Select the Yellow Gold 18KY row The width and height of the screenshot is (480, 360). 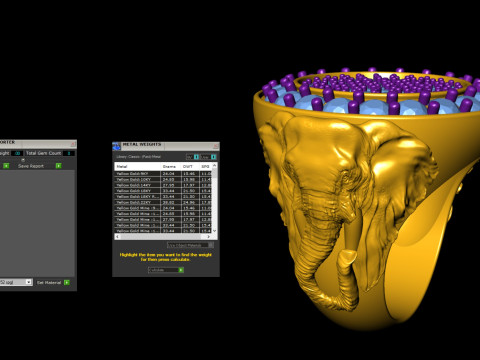(x=163, y=191)
